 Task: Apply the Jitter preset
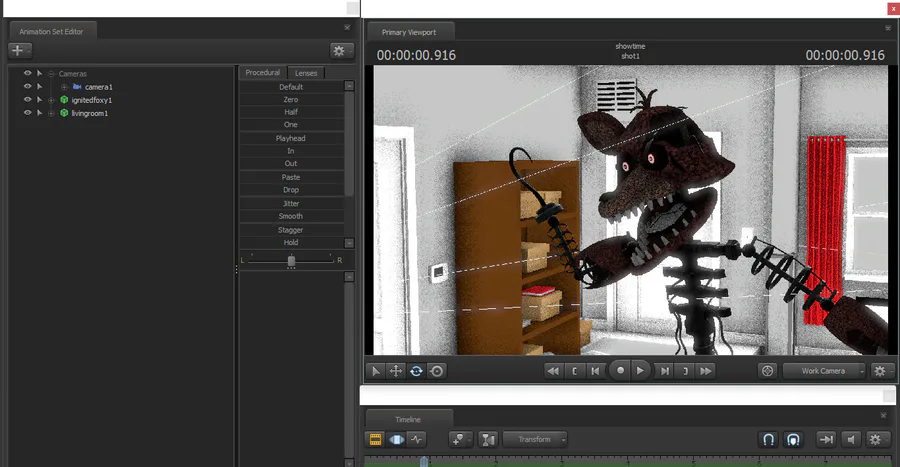tap(291, 204)
